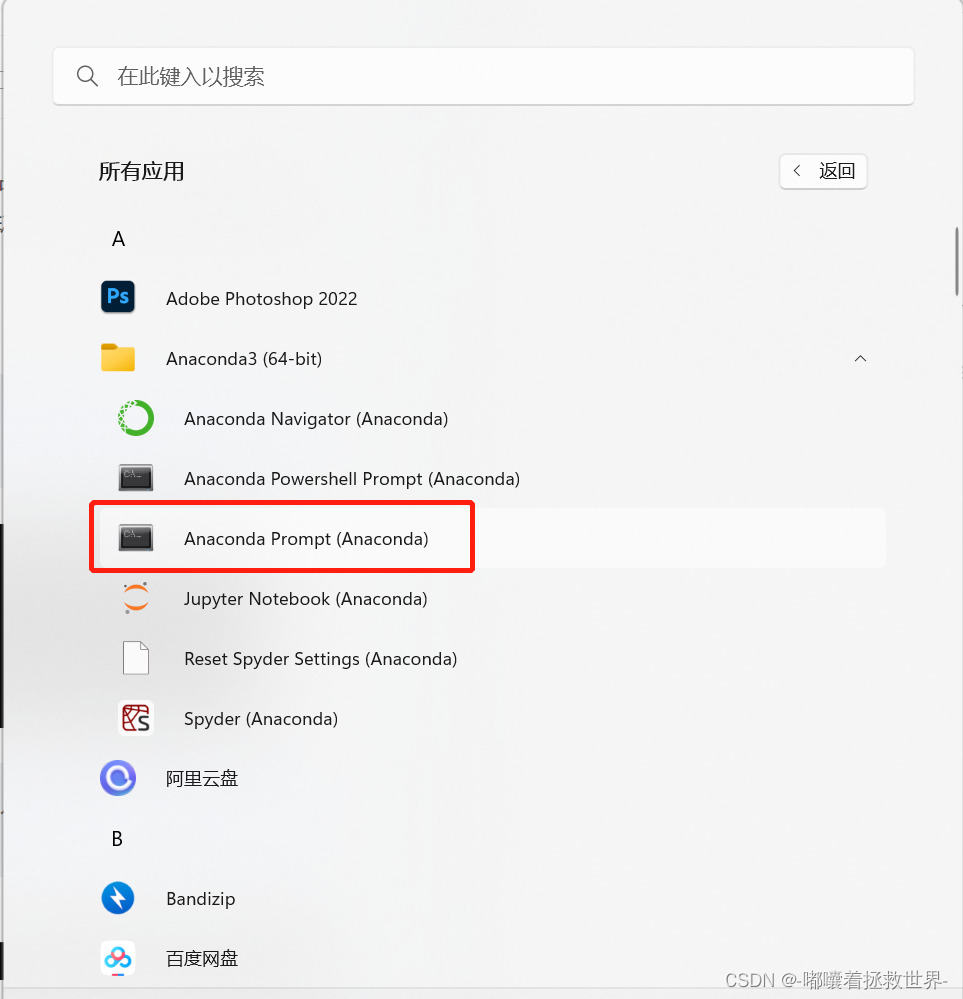963x999 pixels.
Task: Click Anaconda Powershell Prompt terminal icon
Action: click(136, 478)
